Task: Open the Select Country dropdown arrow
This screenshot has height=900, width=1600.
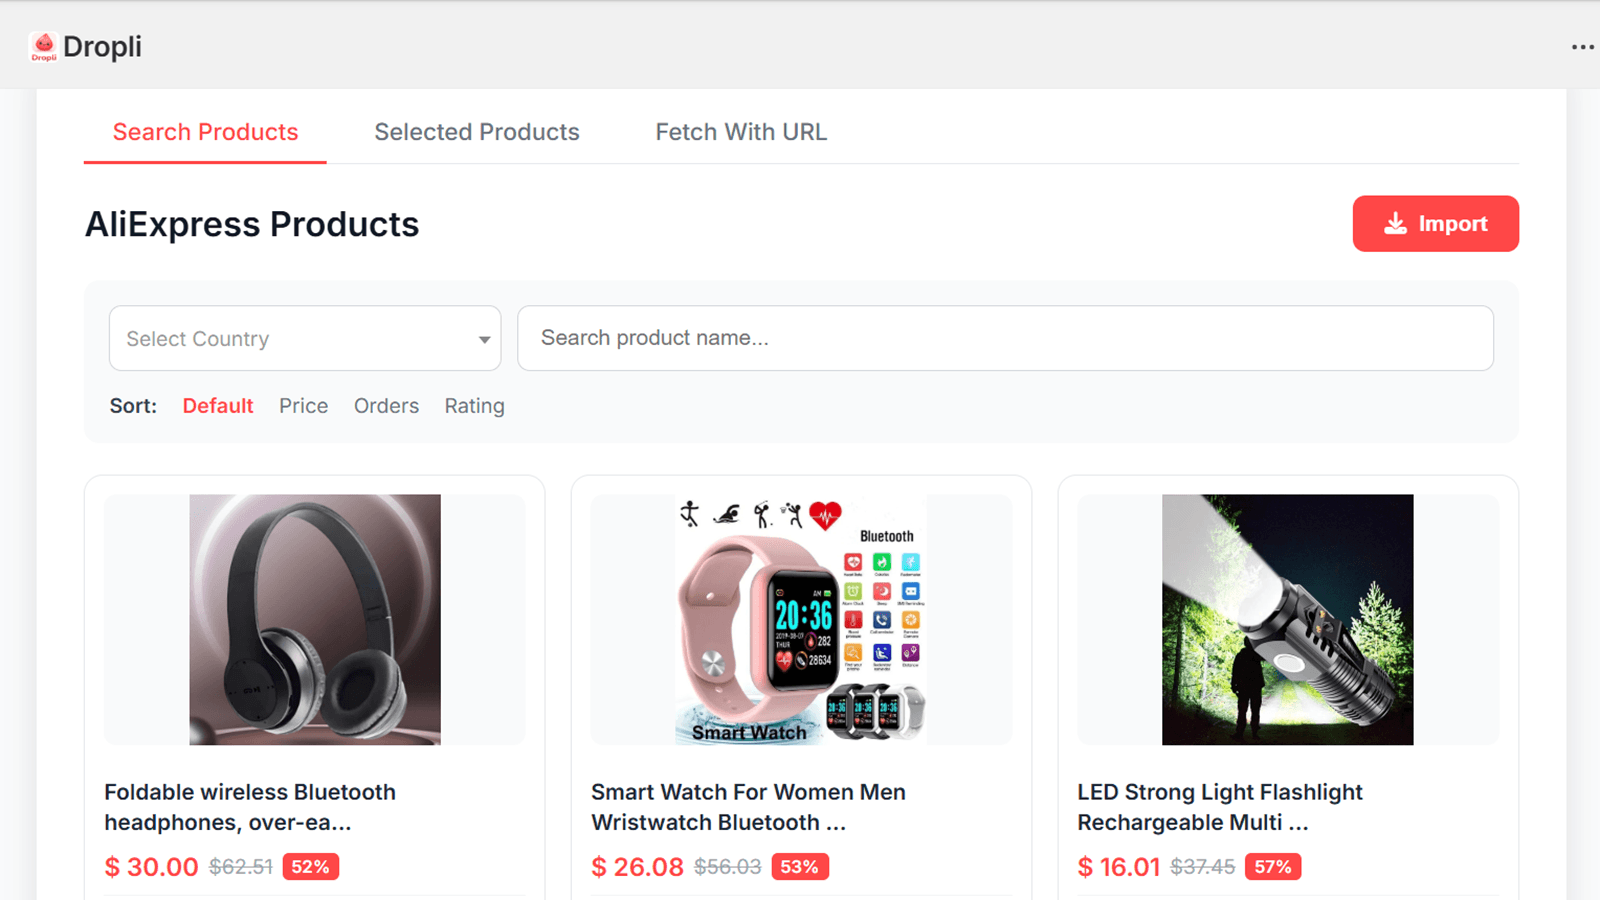Action: point(484,339)
